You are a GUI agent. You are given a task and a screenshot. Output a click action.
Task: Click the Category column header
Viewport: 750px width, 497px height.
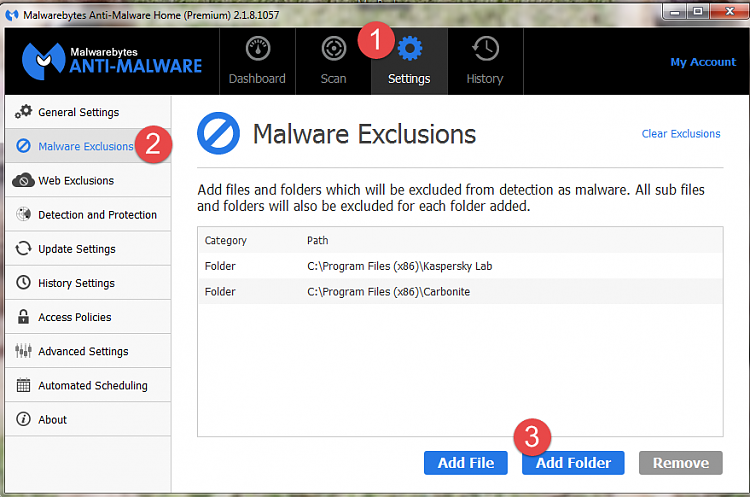[x=226, y=240]
